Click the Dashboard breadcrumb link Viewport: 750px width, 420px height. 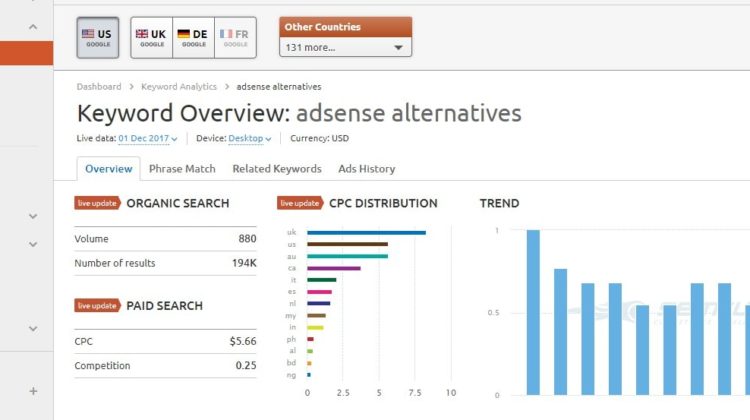click(99, 87)
